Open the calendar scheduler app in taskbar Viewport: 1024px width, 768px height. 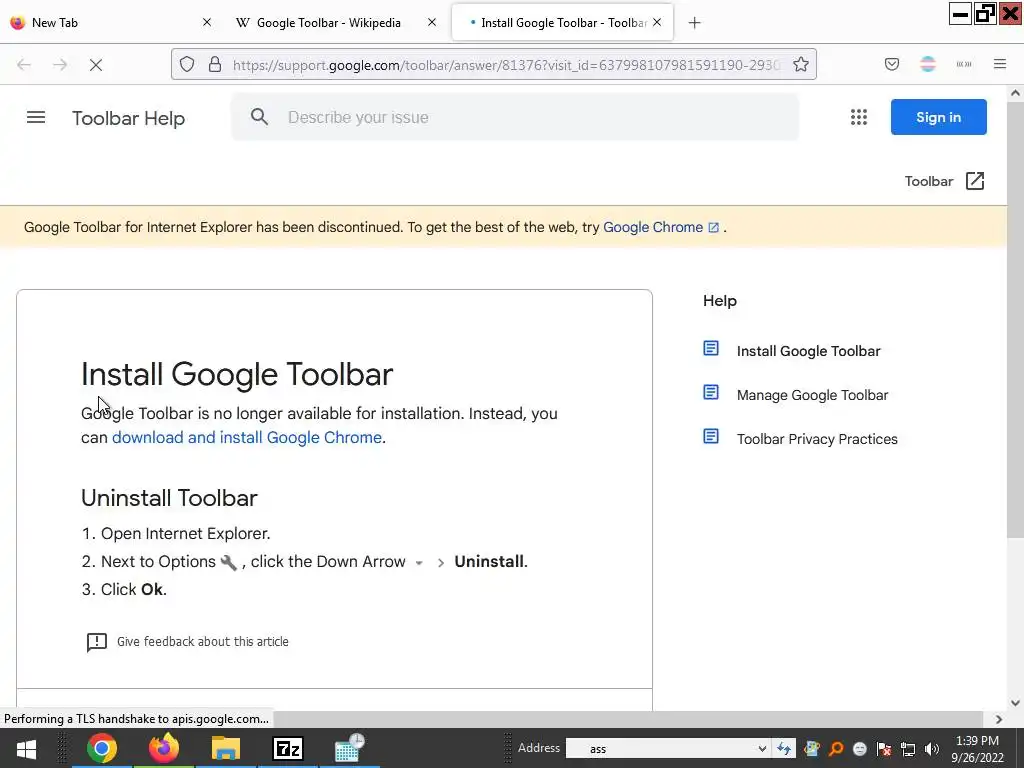(x=349, y=748)
